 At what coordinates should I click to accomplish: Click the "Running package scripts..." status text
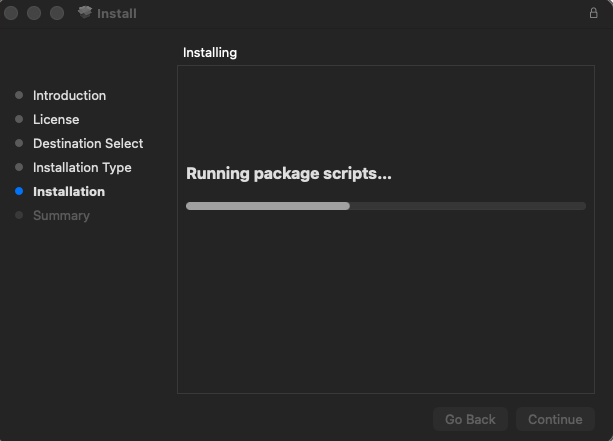(289, 174)
